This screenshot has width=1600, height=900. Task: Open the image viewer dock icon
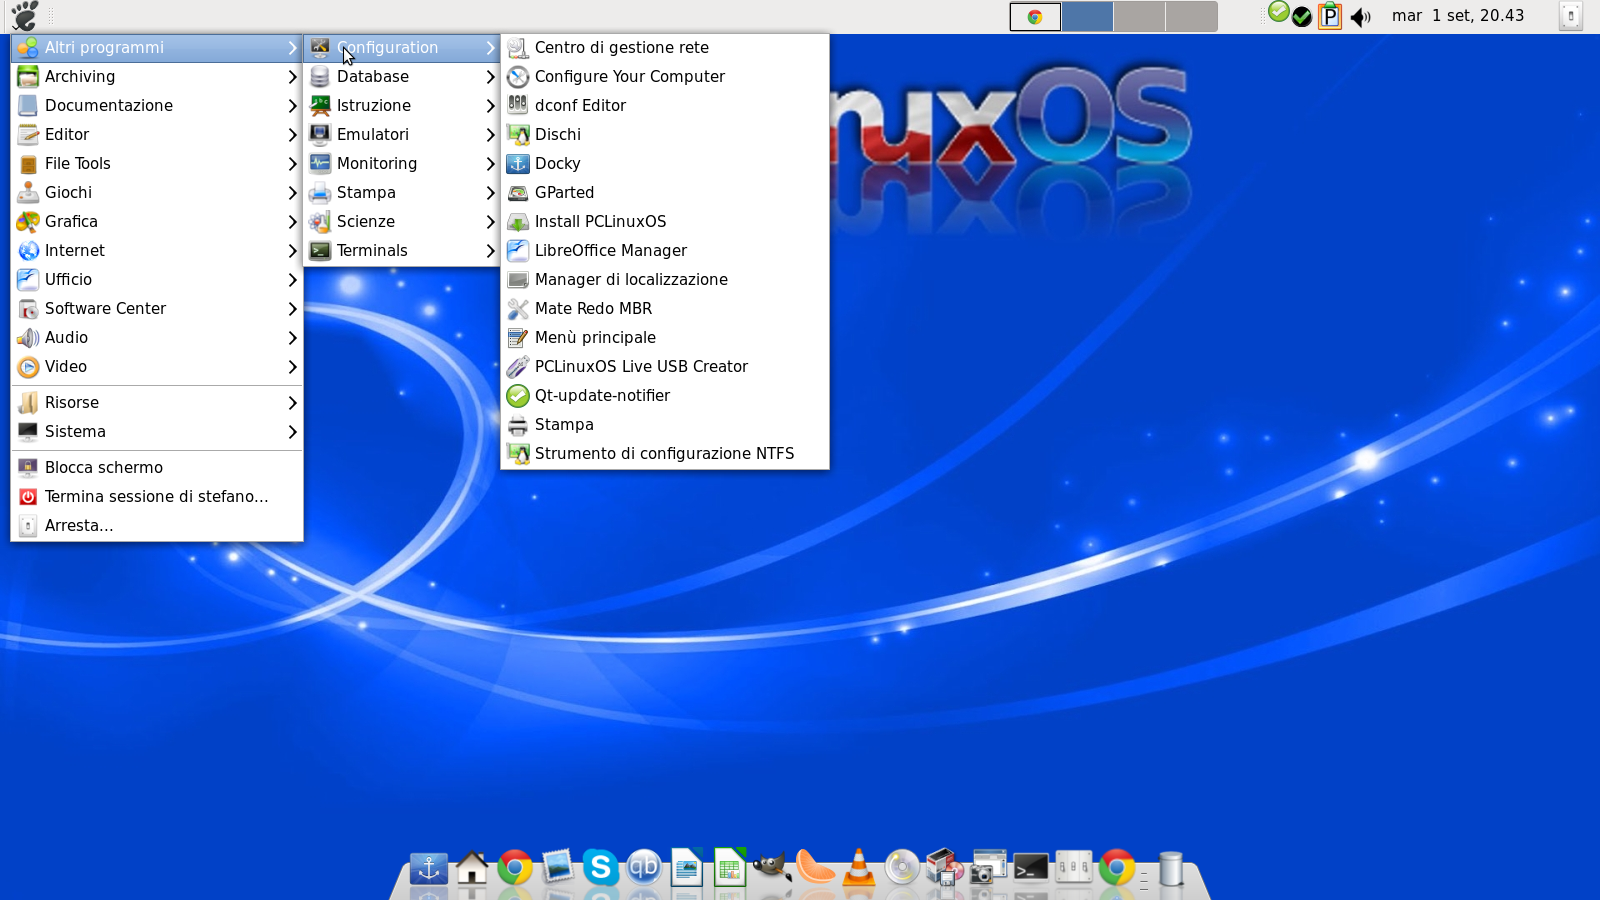tap(558, 868)
